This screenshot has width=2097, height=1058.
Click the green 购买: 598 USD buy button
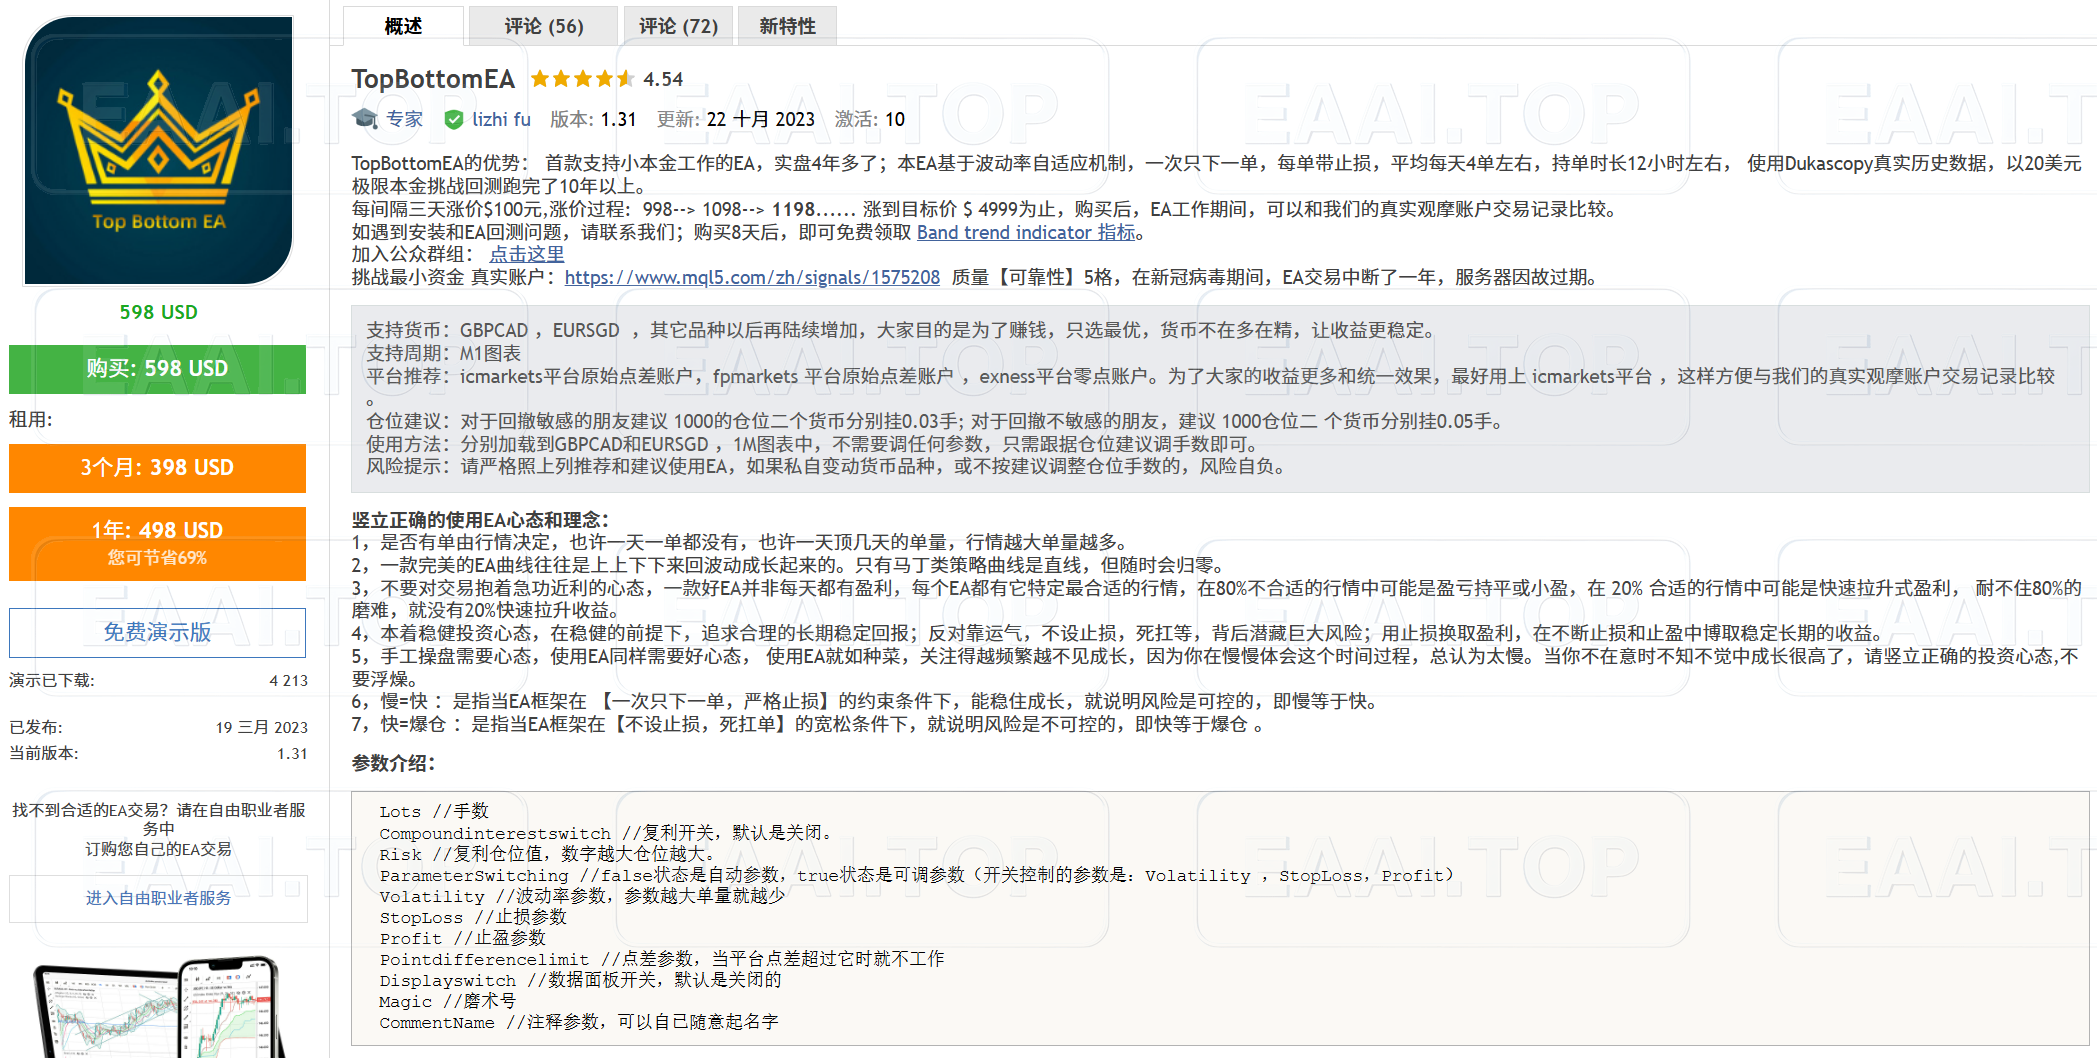pos(157,368)
